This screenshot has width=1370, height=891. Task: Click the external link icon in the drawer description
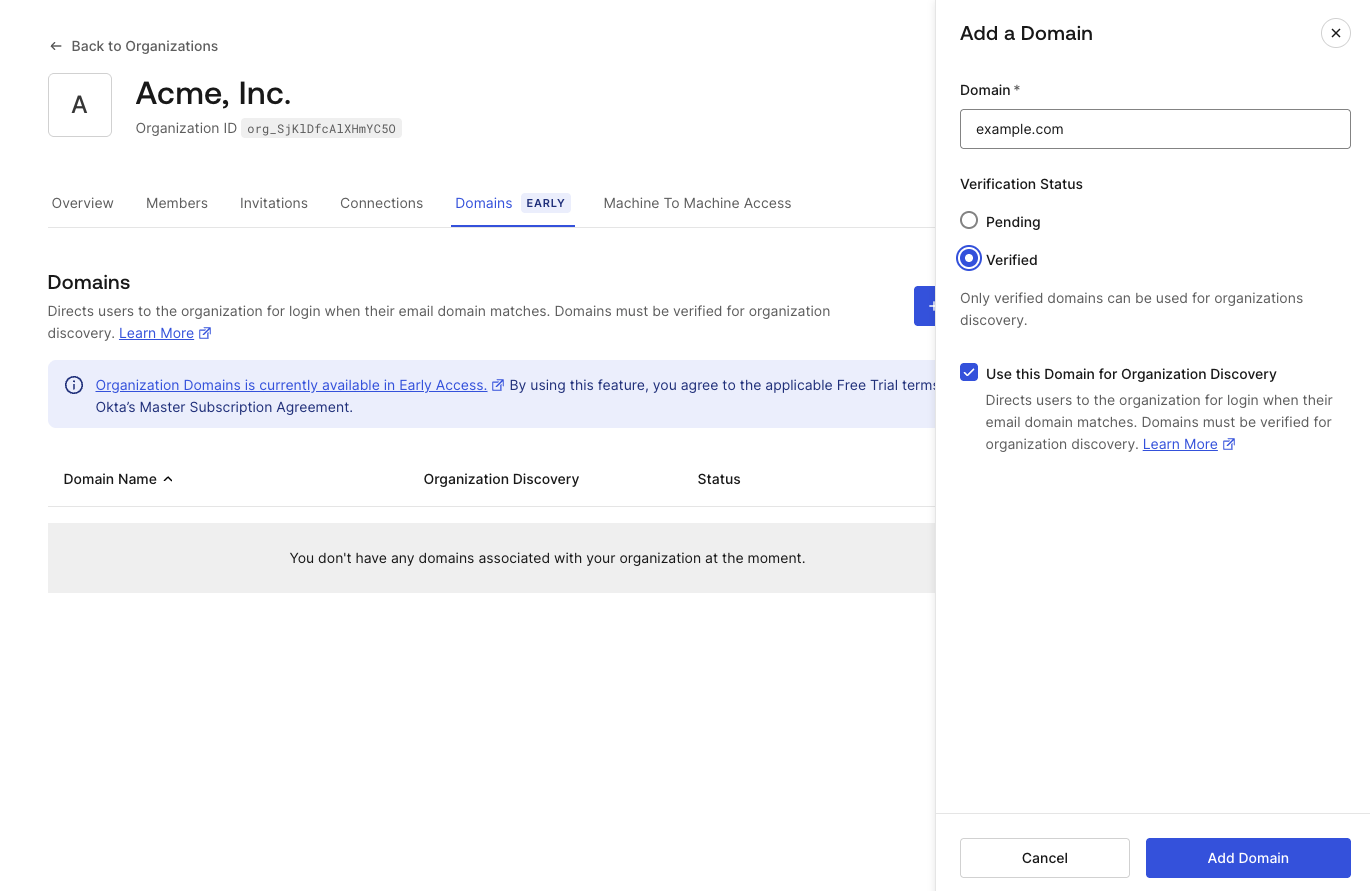1231,444
